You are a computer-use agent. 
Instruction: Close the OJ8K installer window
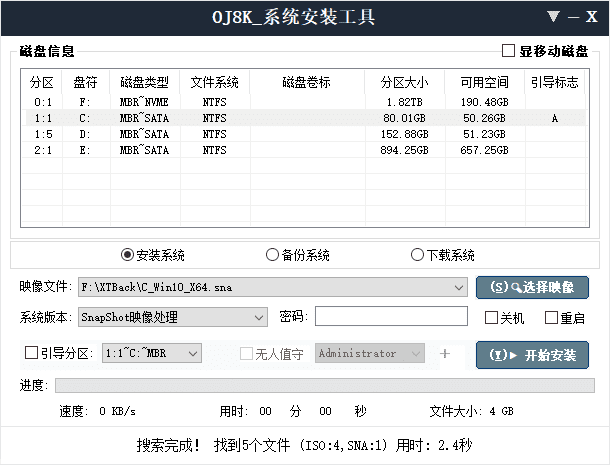[x=592, y=18]
